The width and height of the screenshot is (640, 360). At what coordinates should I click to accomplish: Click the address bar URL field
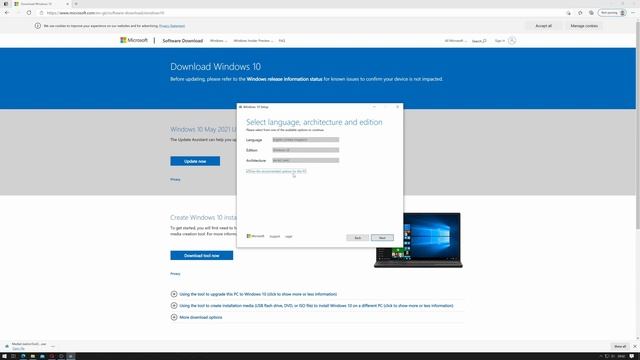302,13
